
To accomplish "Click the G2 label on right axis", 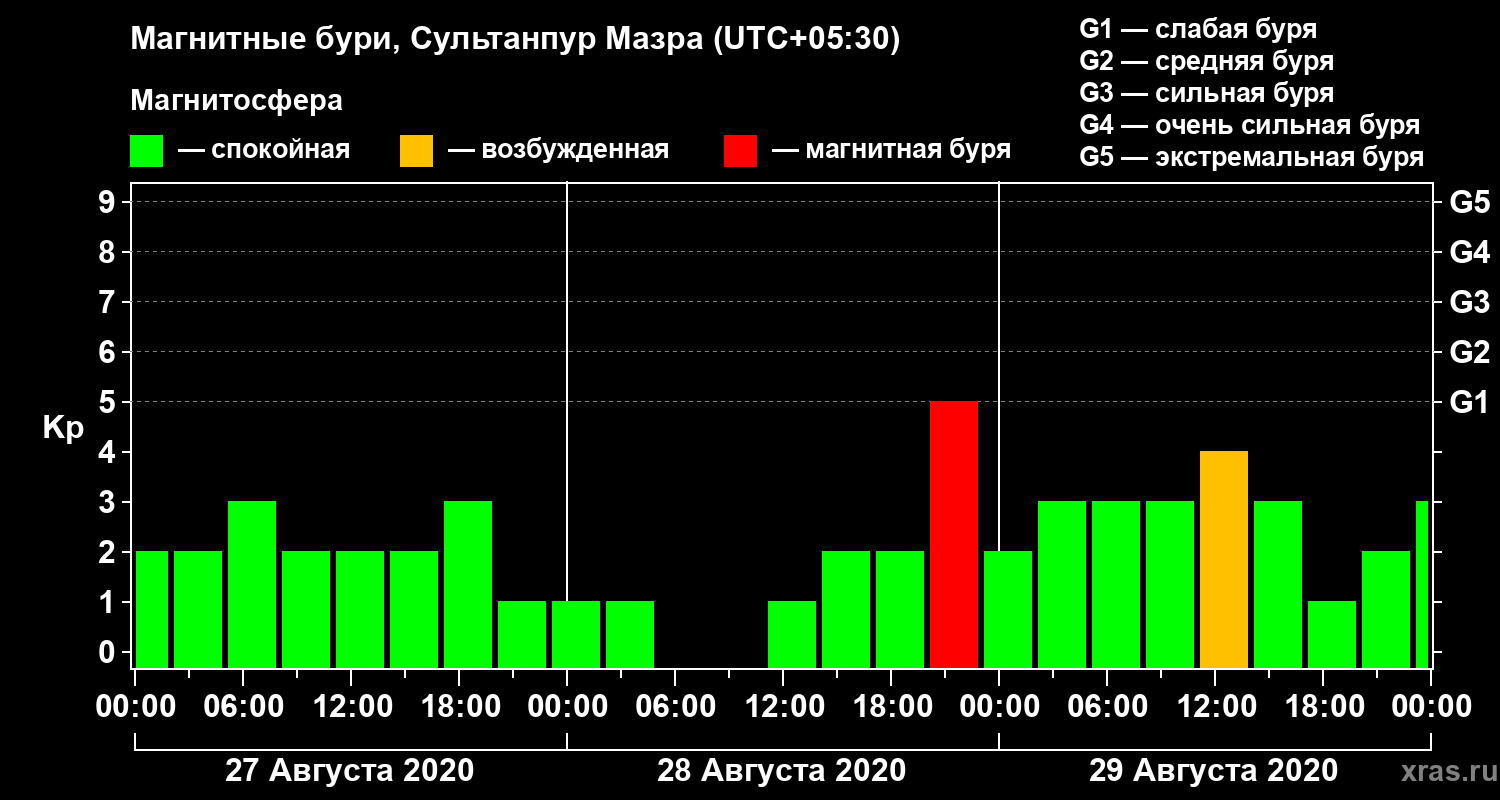I will click(x=1469, y=352).
